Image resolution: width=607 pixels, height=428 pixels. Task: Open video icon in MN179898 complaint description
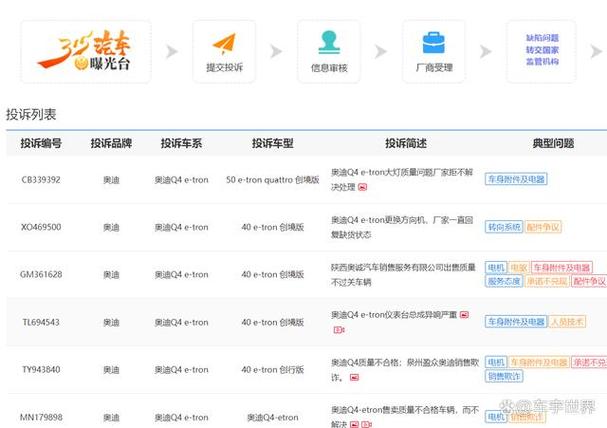pos(367,425)
